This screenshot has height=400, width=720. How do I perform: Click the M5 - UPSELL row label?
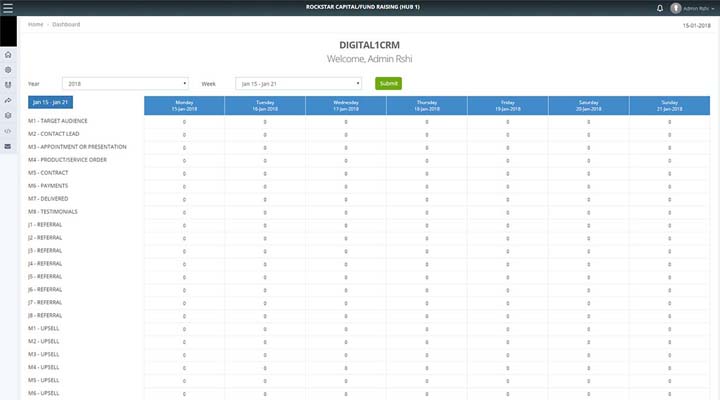(44, 380)
